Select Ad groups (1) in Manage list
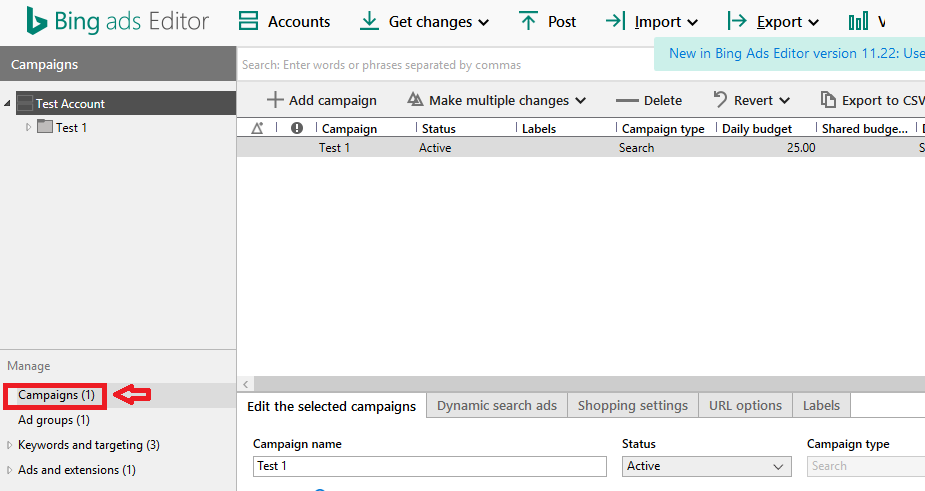925x491 pixels. click(x=54, y=420)
